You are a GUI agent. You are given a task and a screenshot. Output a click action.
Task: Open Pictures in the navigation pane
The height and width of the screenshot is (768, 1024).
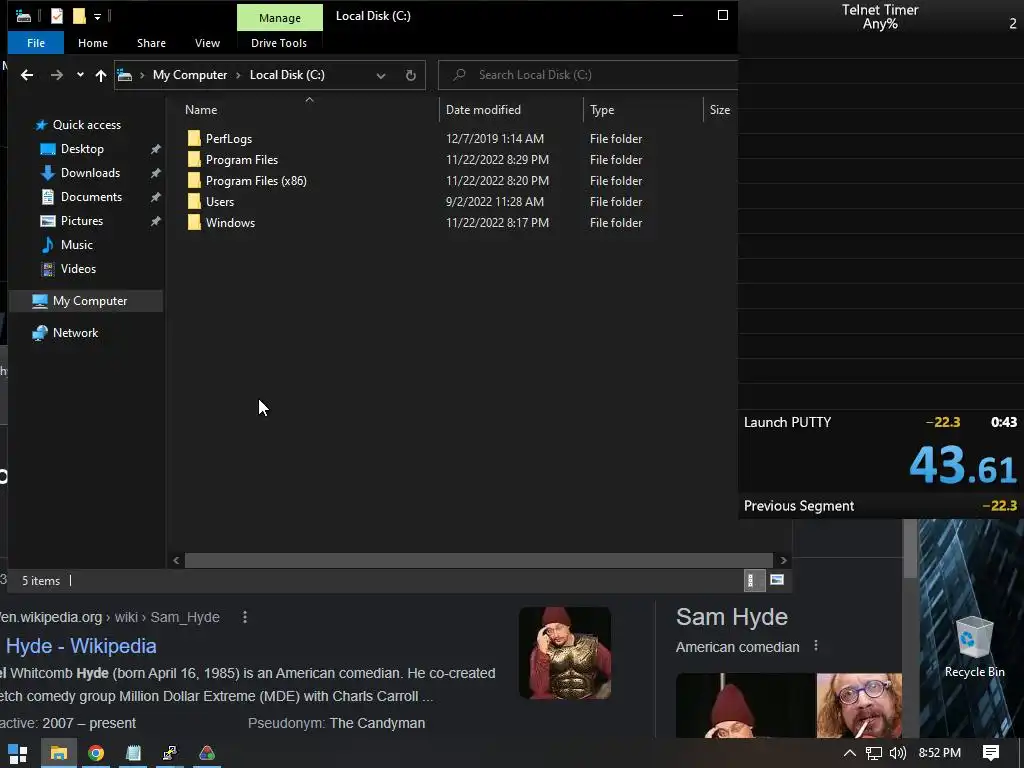[x=82, y=221]
